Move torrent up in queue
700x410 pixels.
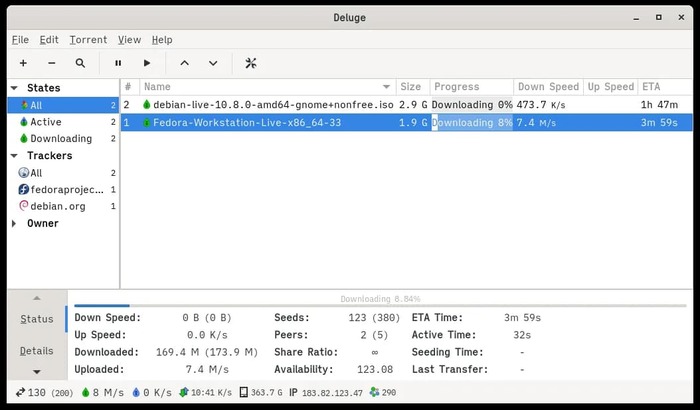[184, 63]
